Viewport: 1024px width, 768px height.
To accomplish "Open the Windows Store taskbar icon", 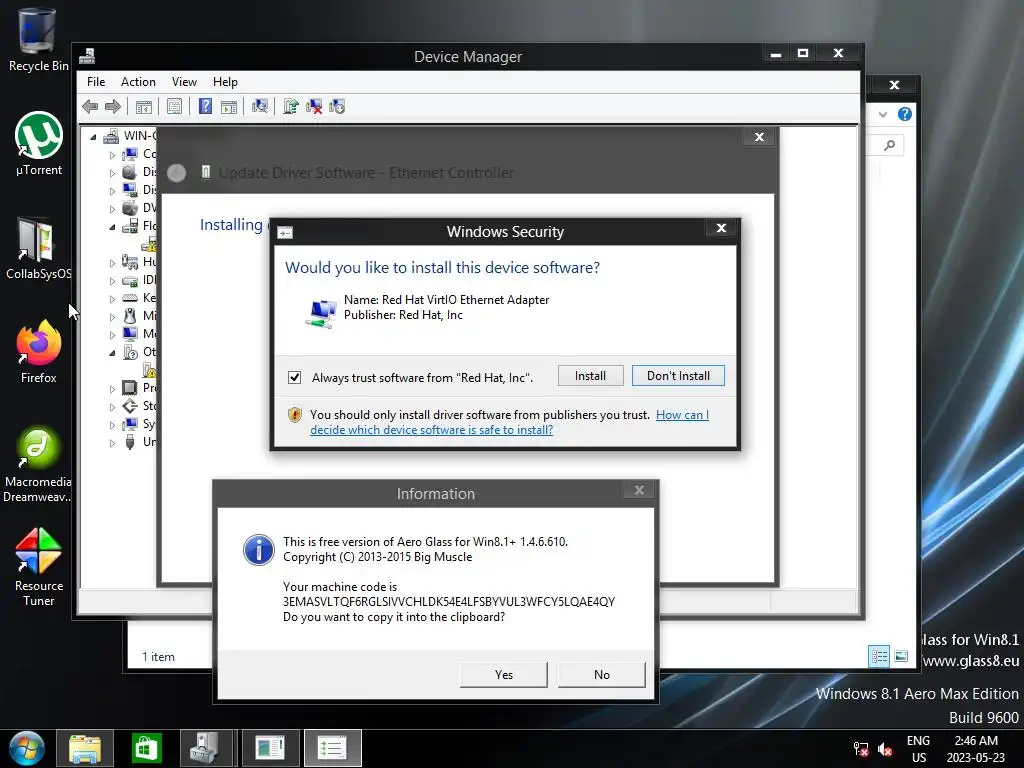I will [146, 748].
